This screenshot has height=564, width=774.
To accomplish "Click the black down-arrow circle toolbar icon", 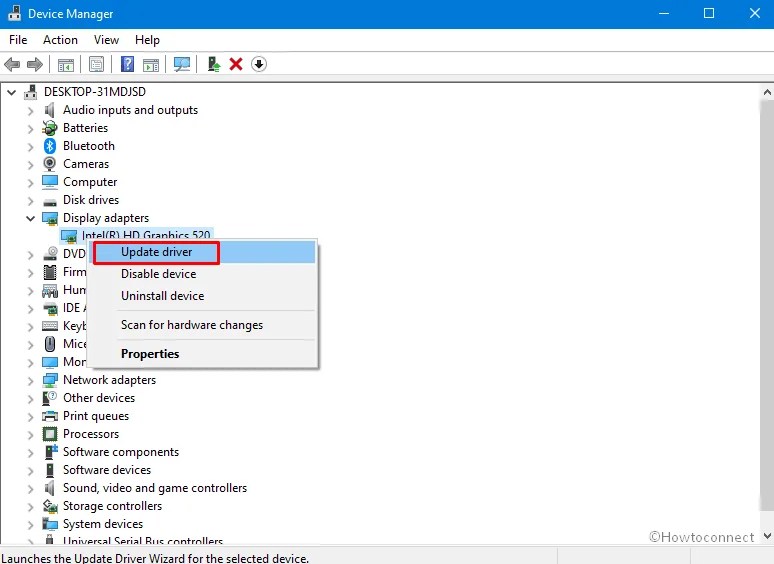I will (259, 64).
